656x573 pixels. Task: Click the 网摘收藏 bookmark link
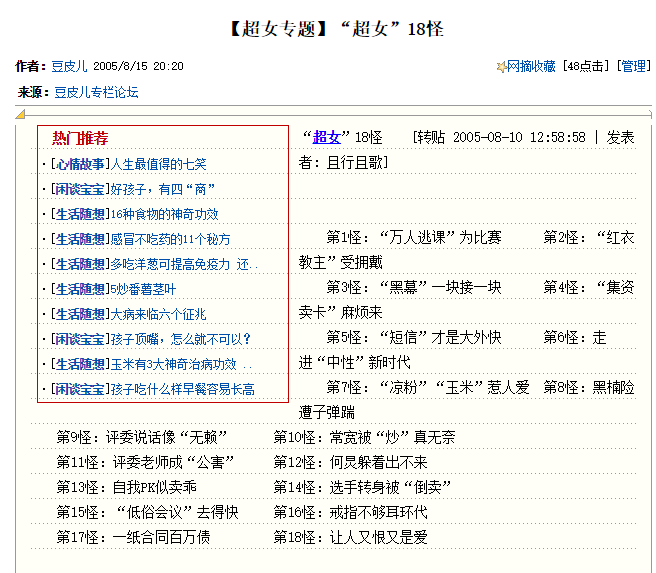[533, 67]
